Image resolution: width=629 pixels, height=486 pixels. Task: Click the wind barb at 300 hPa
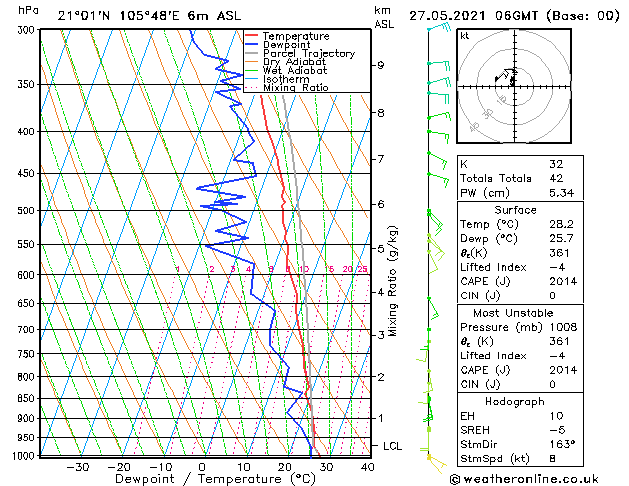[439, 27]
